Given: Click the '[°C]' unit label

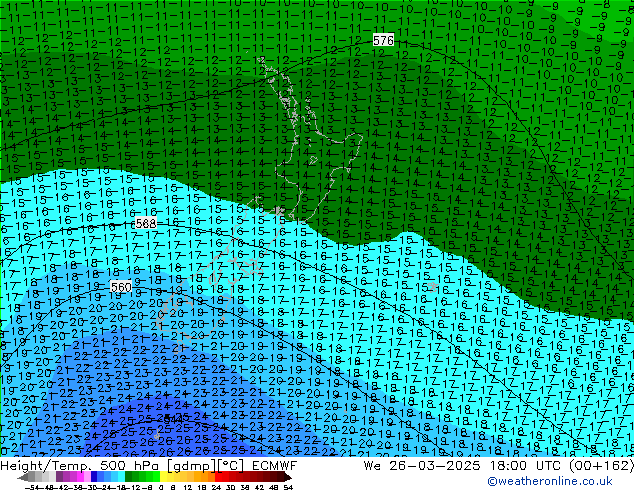Looking at the screenshot, I should [231, 466].
